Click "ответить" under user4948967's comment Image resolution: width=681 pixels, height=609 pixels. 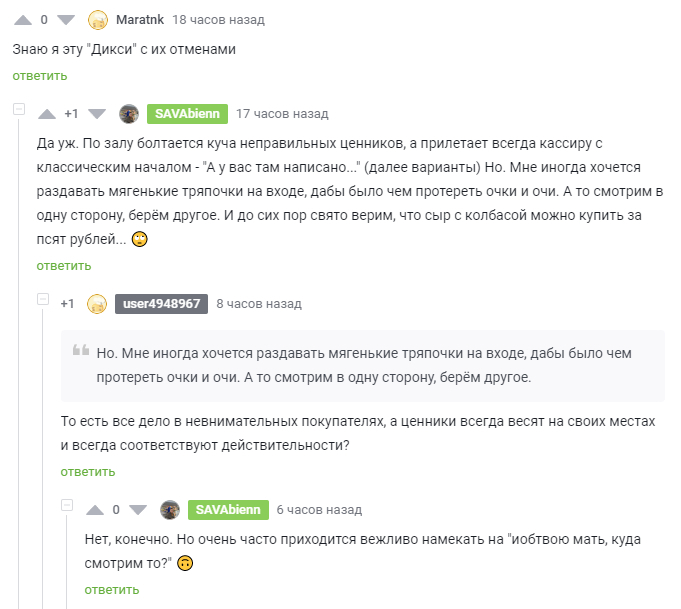click(x=88, y=472)
